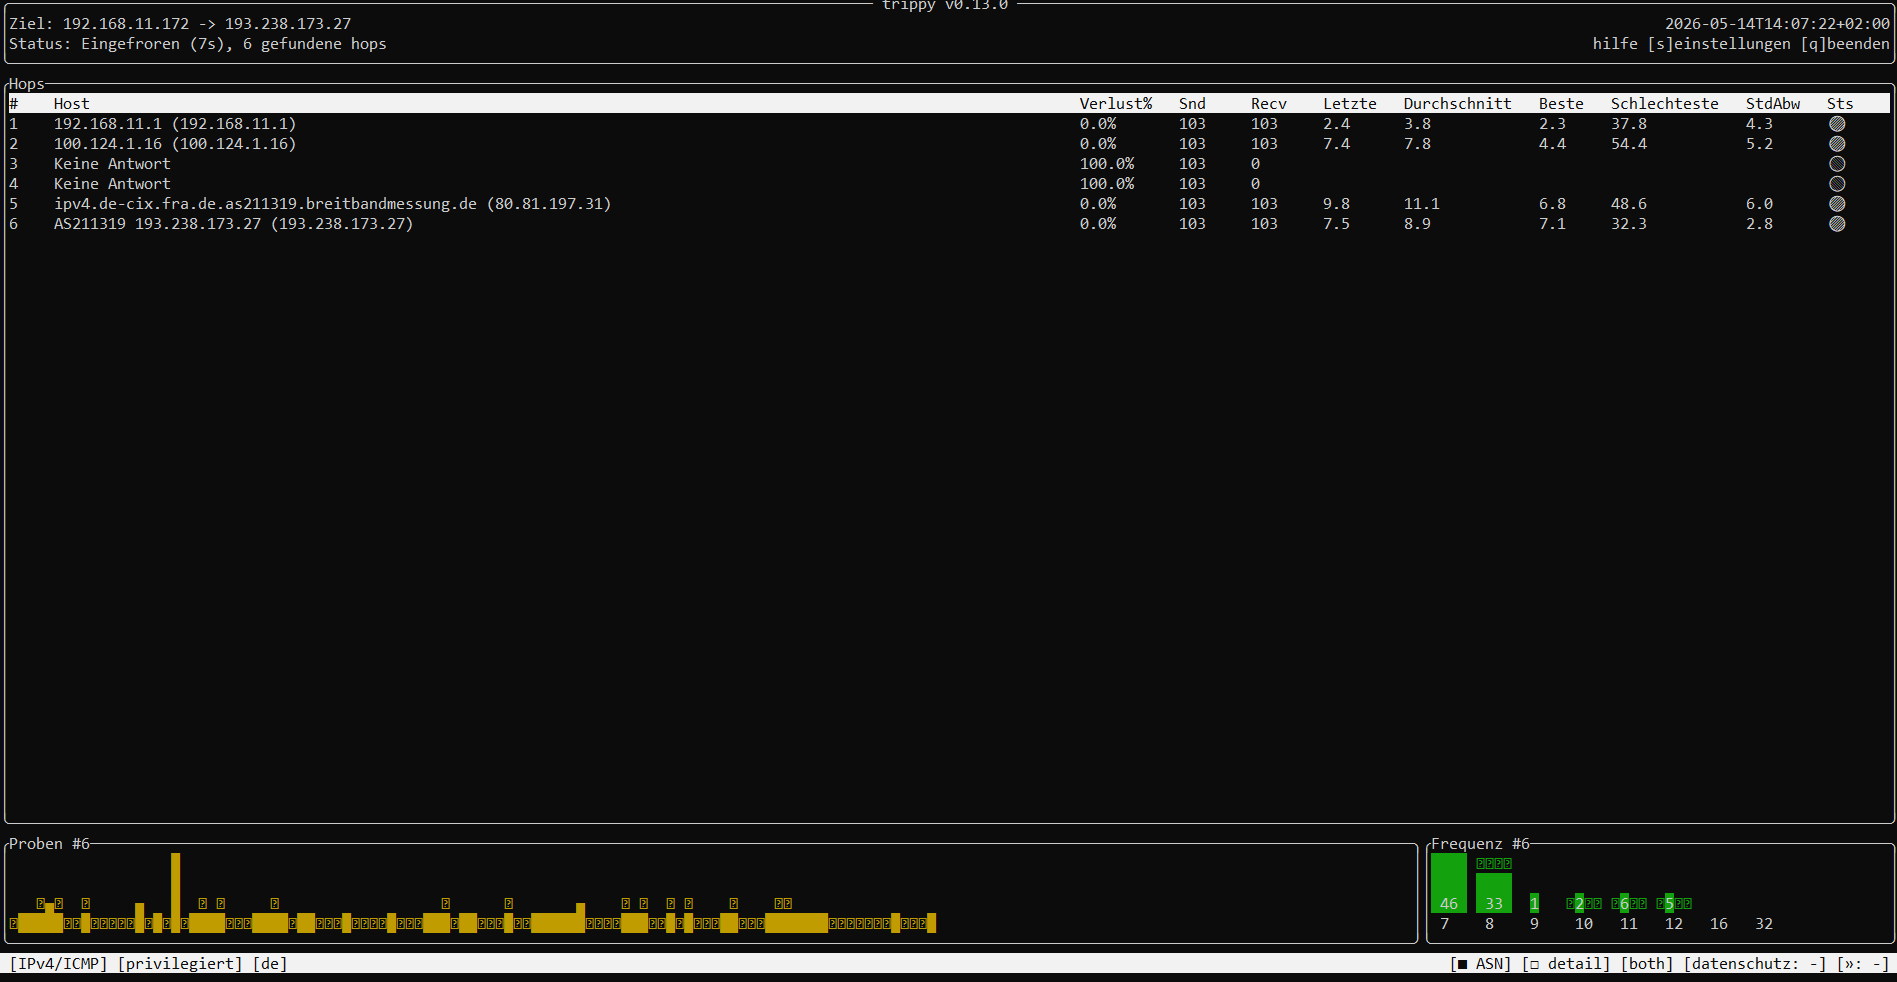Click the Status Eingefroren line
This screenshot has height=982, width=1897.
[x=198, y=44]
